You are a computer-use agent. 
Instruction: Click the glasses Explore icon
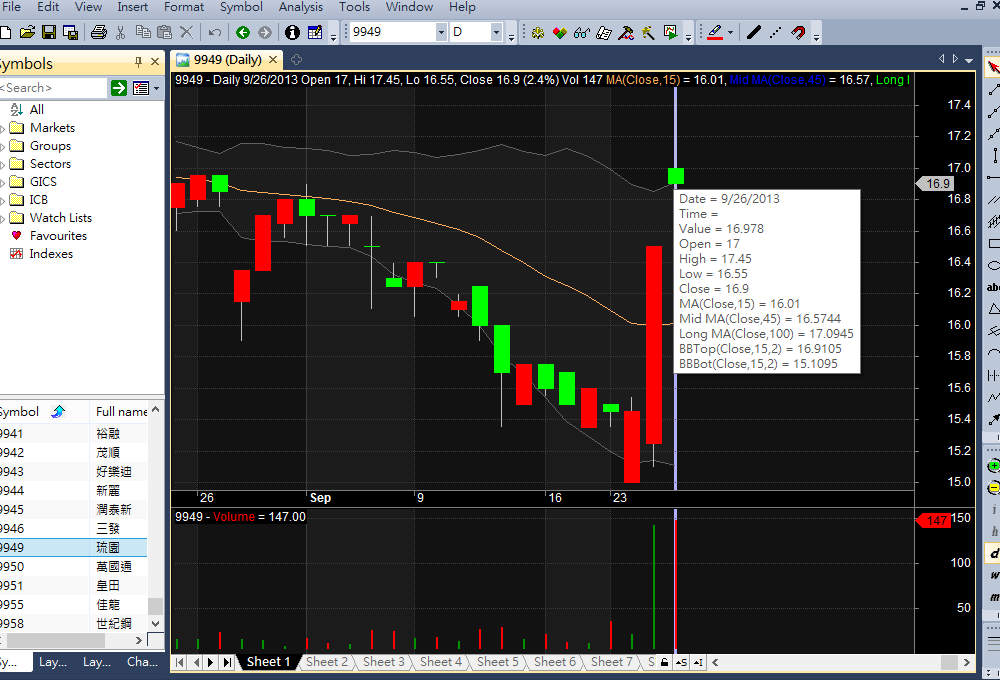point(582,33)
